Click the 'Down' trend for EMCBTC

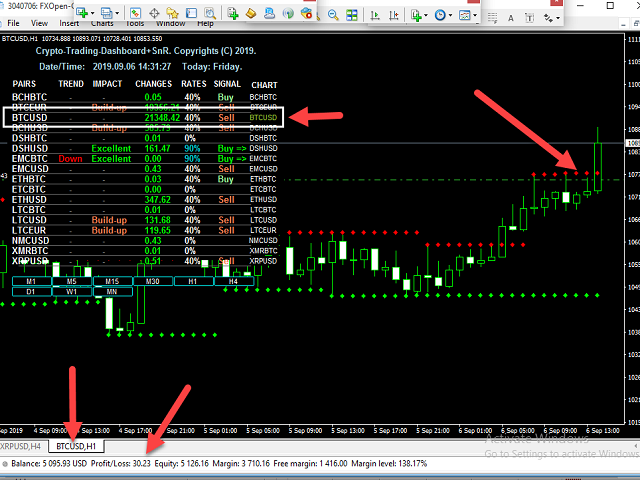pos(70,159)
